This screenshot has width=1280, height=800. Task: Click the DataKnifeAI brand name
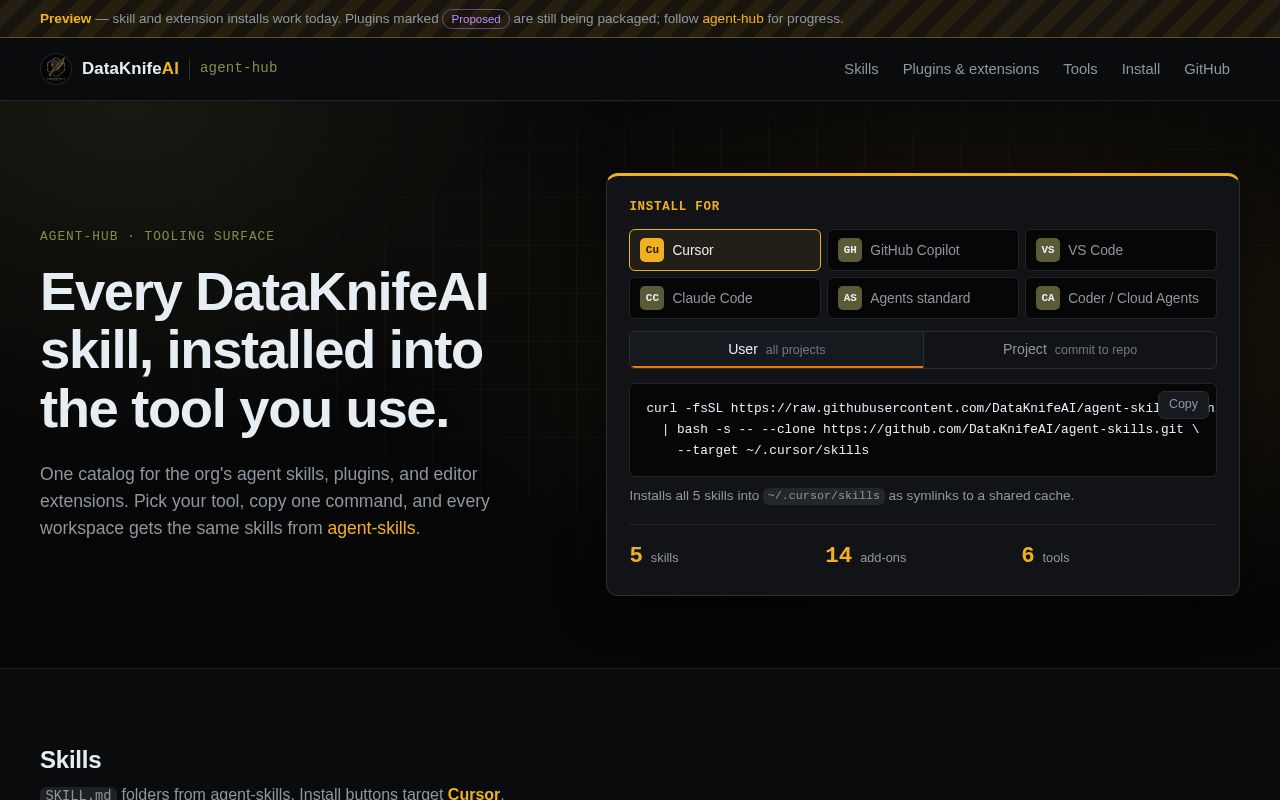click(x=130, y=69)
